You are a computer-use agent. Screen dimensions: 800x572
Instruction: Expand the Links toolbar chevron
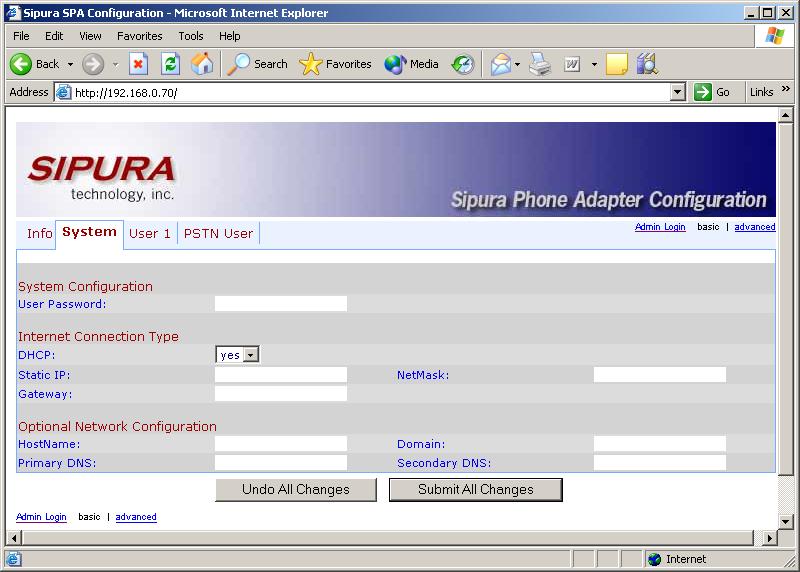pos(786,89)
